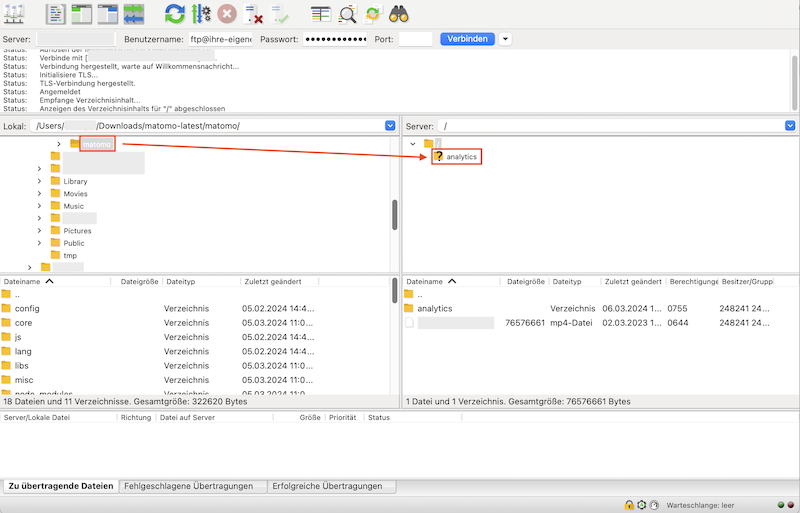Screen dimensions: 800x513
Task: Expand the Public folder
Action: click(39, 243)
